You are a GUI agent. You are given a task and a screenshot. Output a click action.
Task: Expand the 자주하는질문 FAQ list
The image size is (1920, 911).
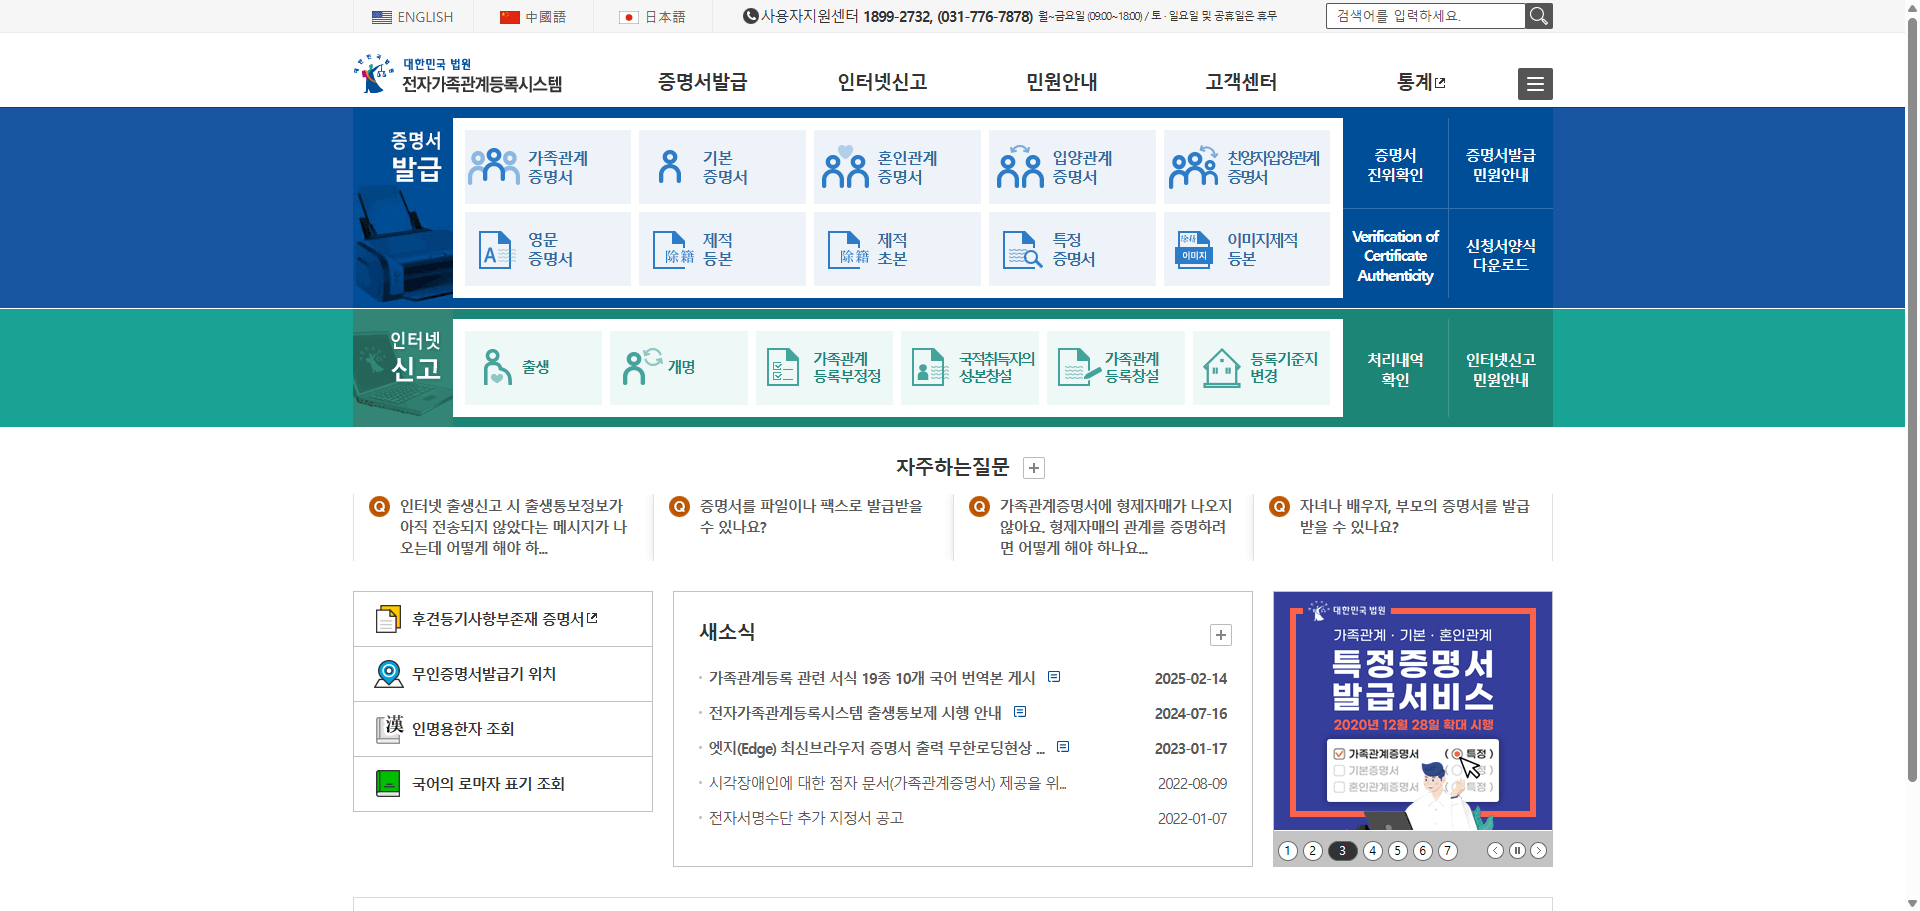click(x=1033, y=467)
